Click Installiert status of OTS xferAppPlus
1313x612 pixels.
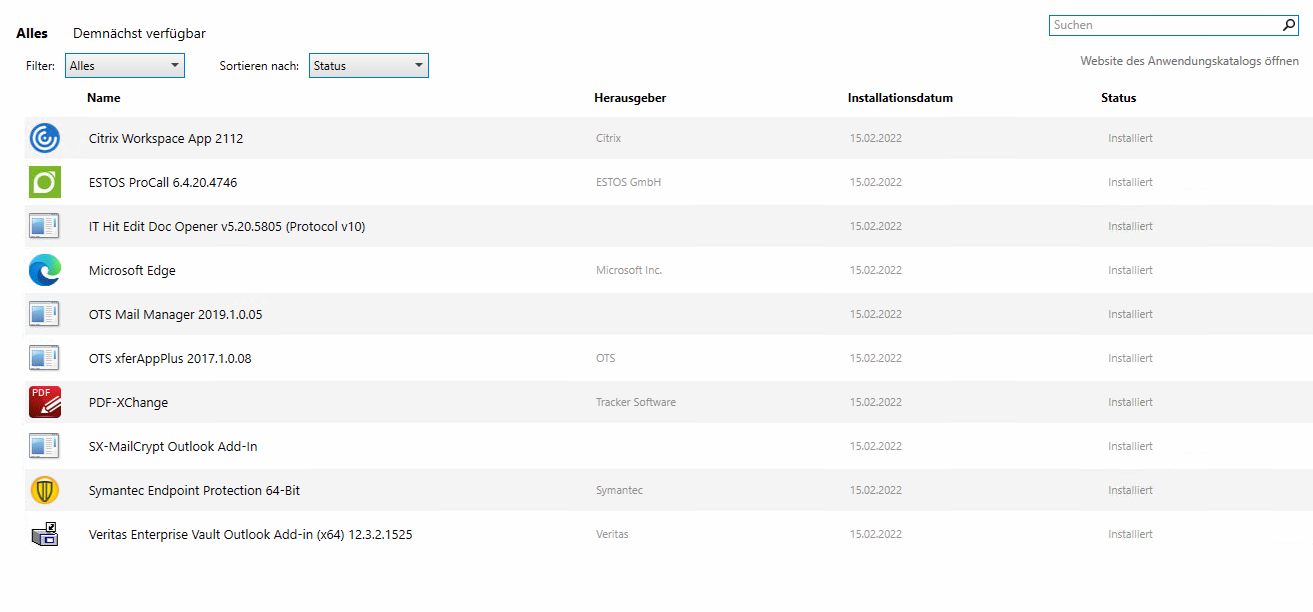tap(1130, 358)
